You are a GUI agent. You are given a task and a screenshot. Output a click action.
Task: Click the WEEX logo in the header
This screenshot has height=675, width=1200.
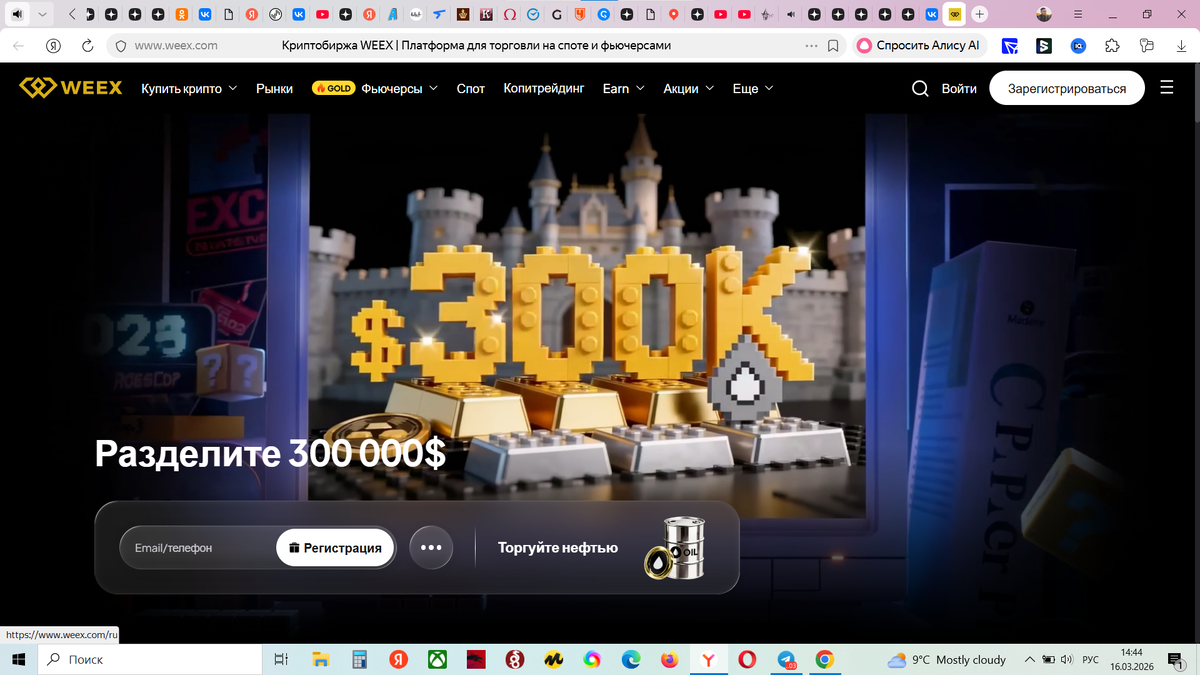point(70,88)
